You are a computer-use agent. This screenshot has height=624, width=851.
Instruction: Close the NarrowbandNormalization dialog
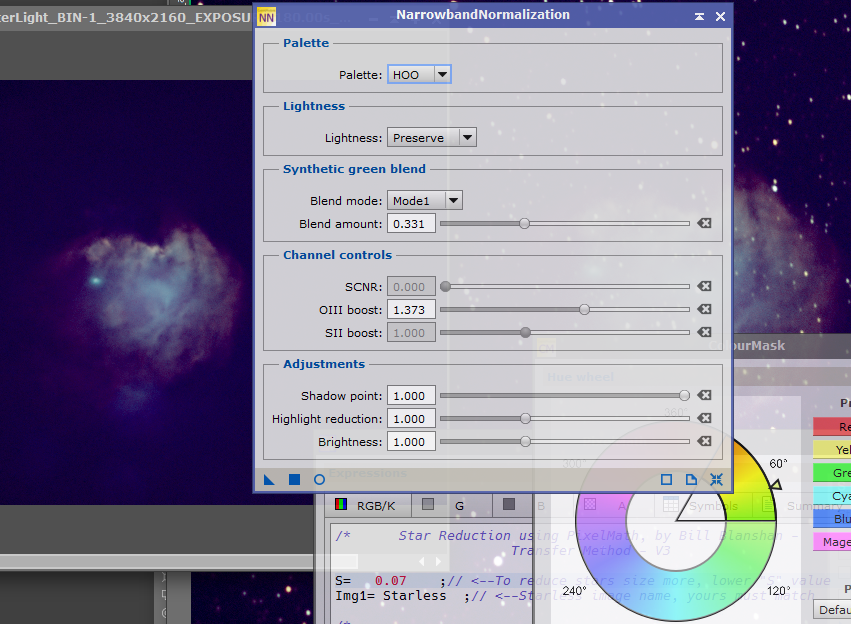(x=720, y=17)
